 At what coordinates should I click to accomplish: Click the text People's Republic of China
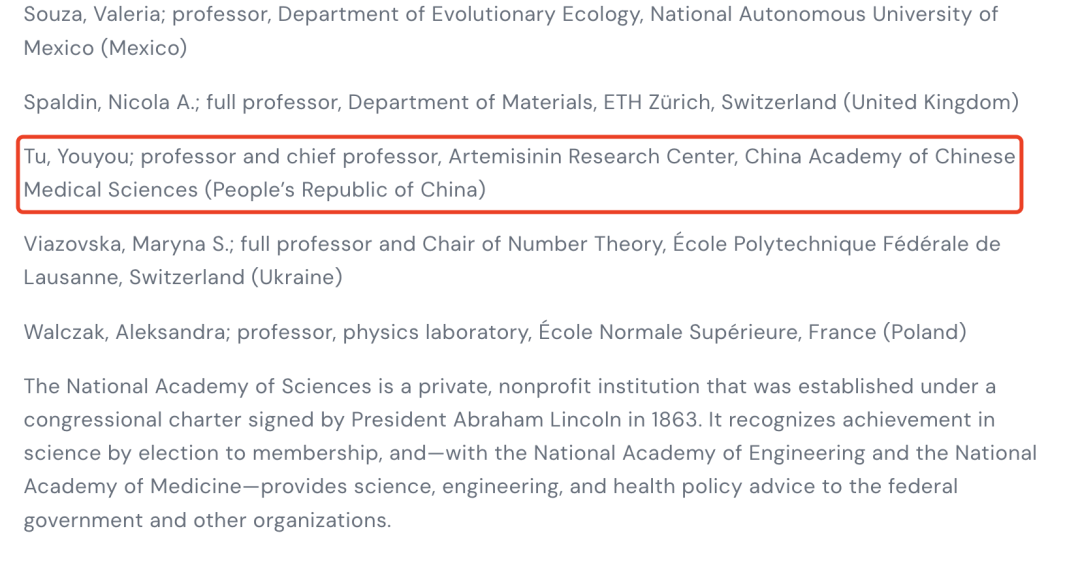345,190
